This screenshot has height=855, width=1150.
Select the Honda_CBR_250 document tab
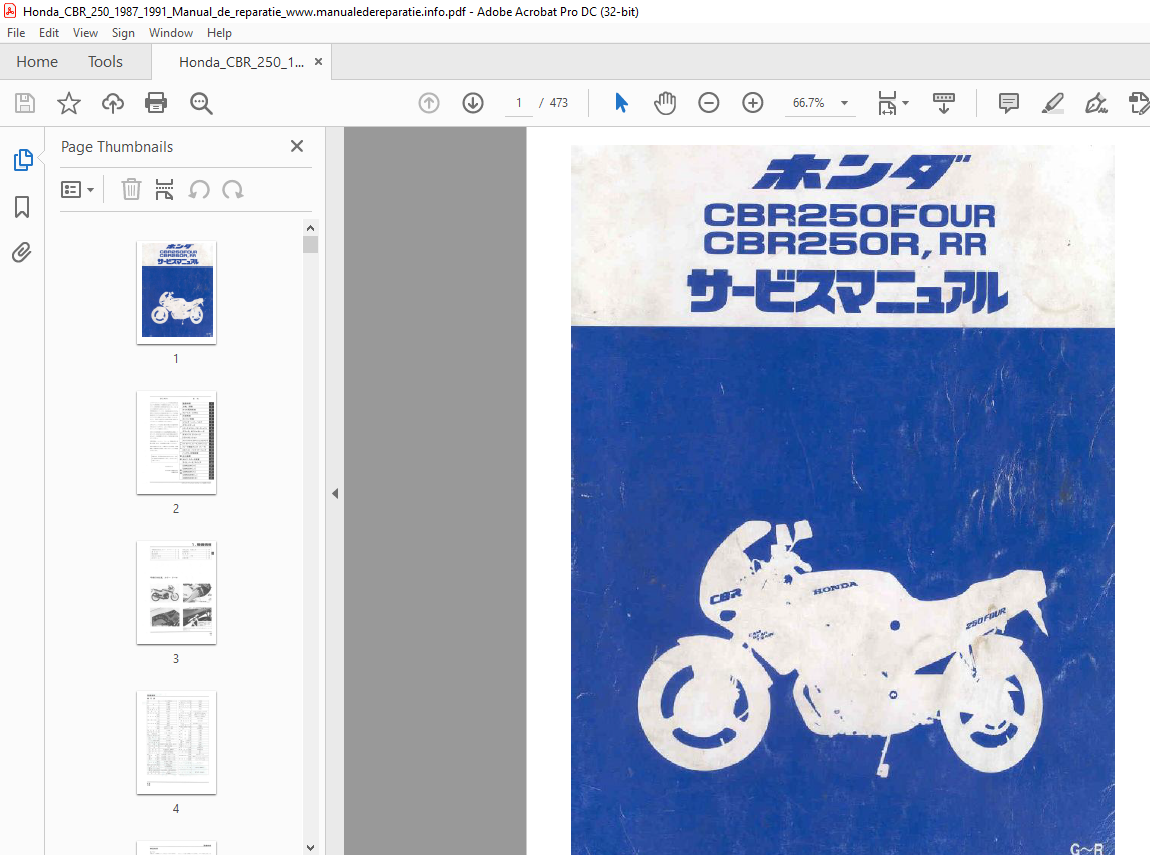[241, 62]
